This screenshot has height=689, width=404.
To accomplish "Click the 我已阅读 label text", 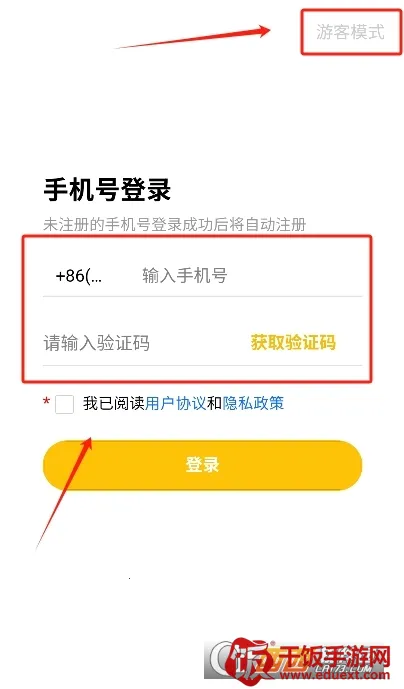I will click(x=114, y=403).
